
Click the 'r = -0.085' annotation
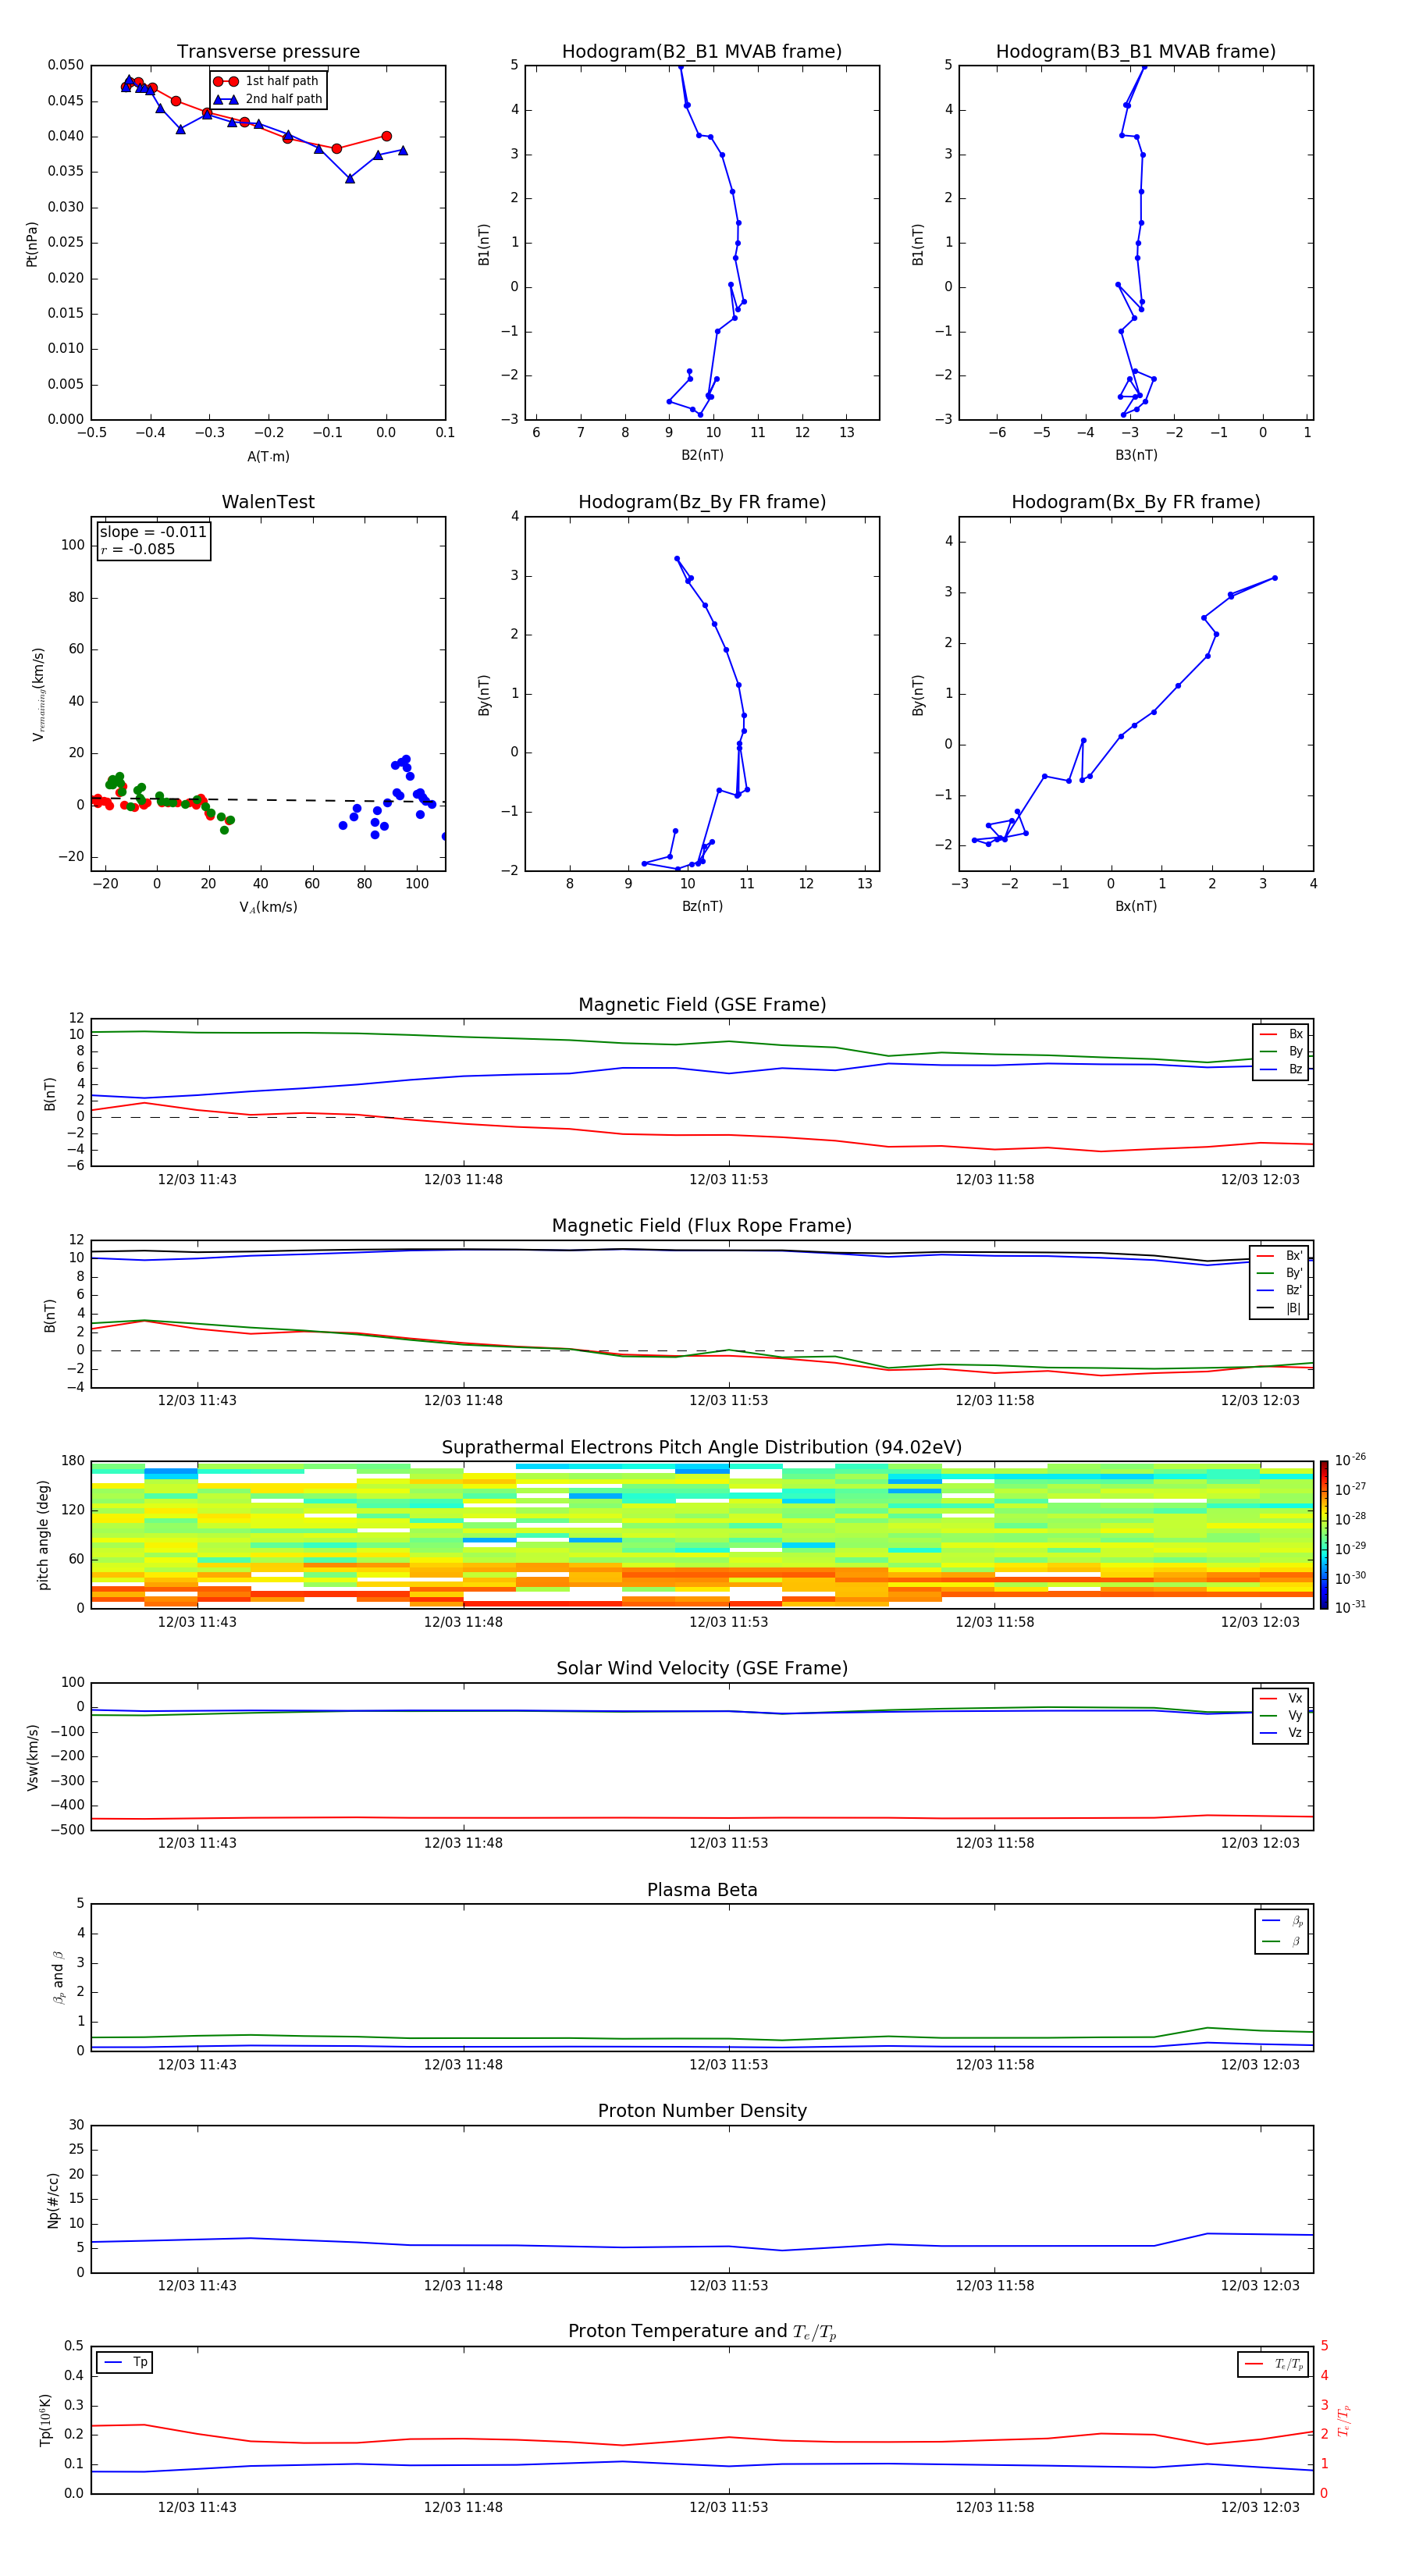138,549
